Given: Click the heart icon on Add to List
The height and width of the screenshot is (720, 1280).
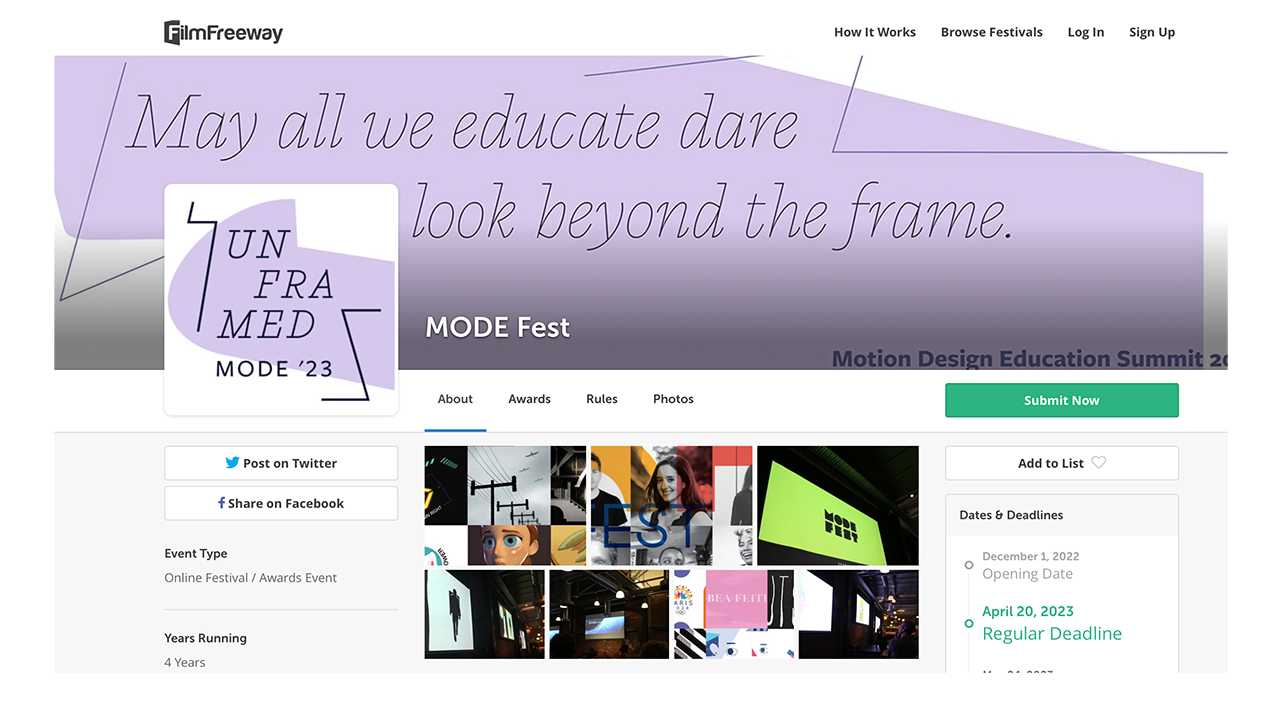Looking at the screenshot, I should pos(1098,463).
